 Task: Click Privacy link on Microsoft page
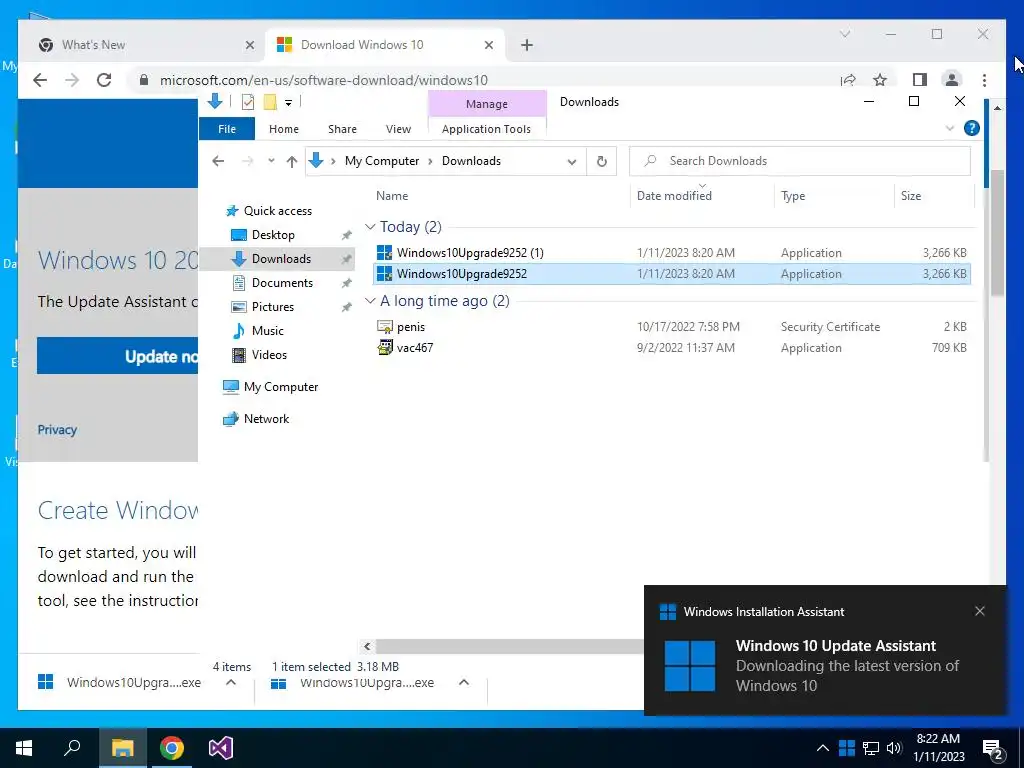coord(57,430)
